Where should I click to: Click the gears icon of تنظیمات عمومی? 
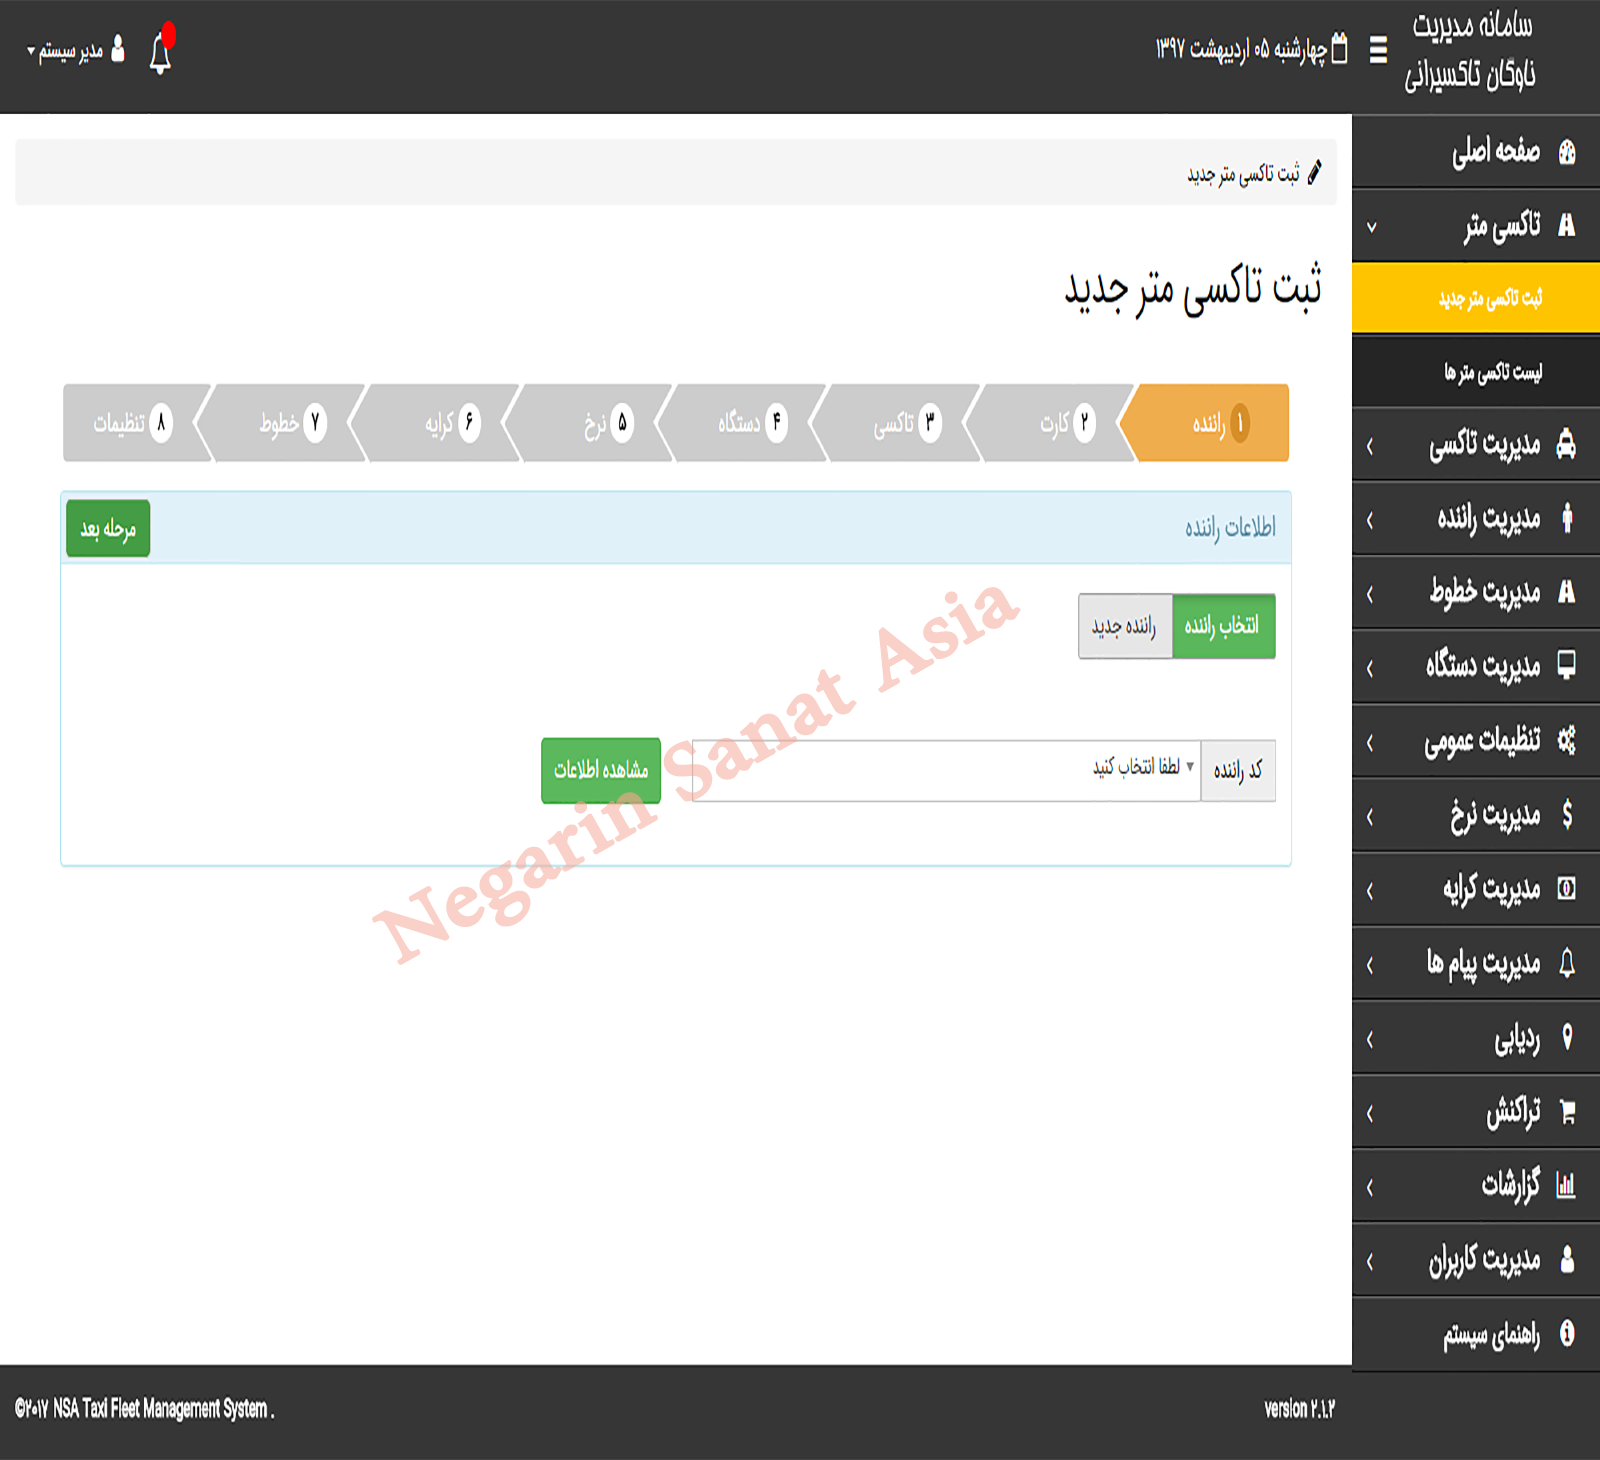pyautogui.click(x=1567, y=740)
